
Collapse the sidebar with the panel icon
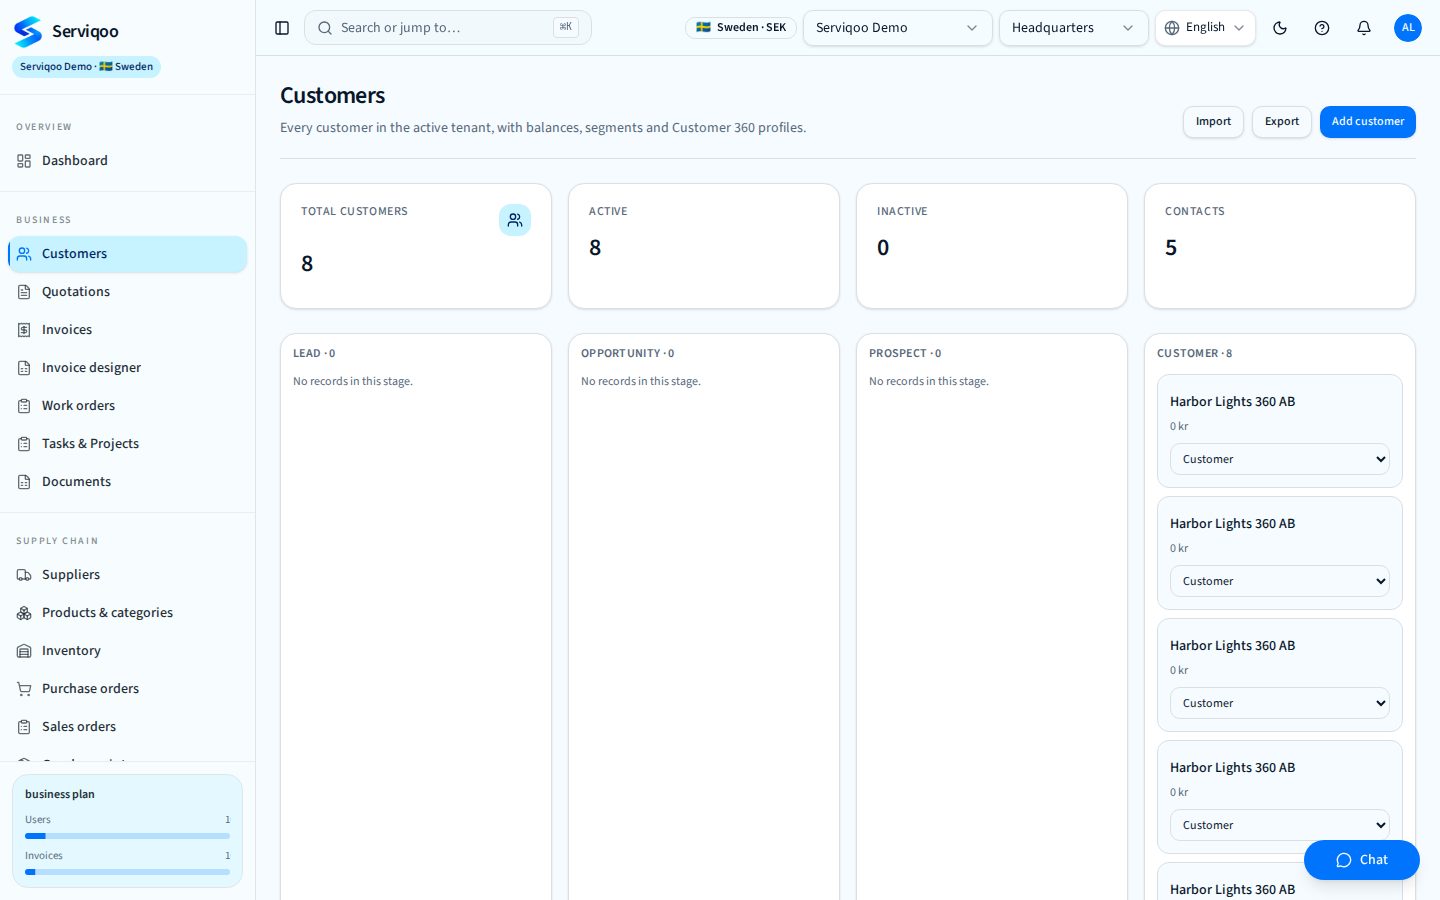tap(282, 28)
